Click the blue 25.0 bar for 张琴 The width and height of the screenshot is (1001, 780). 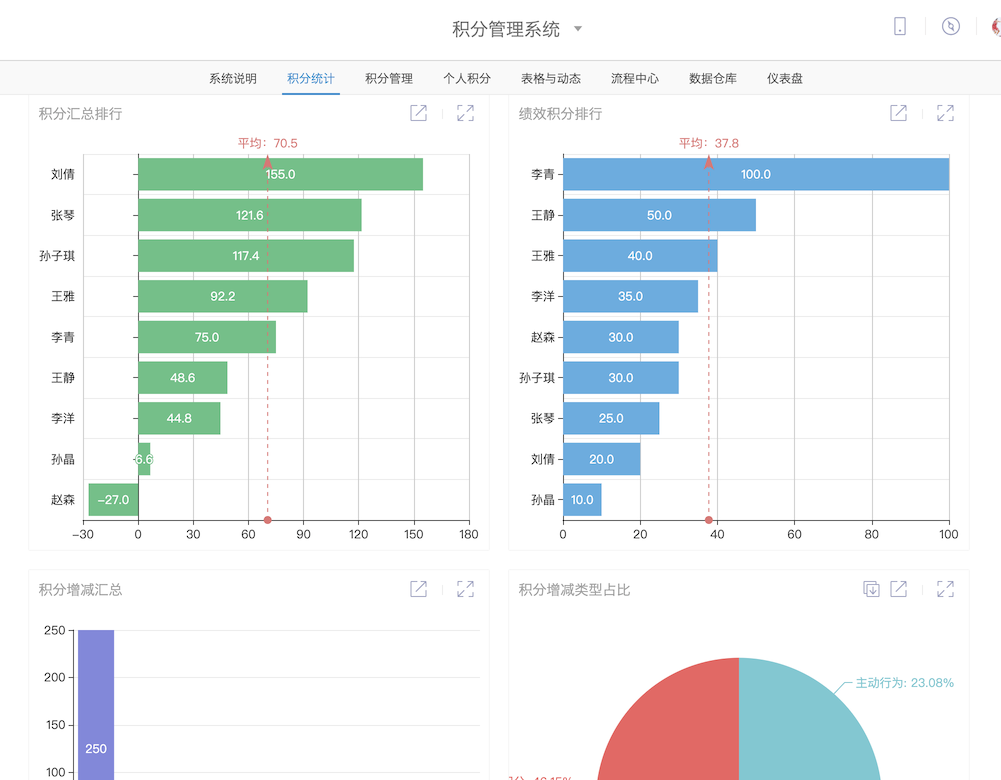(x=611, y=418)
